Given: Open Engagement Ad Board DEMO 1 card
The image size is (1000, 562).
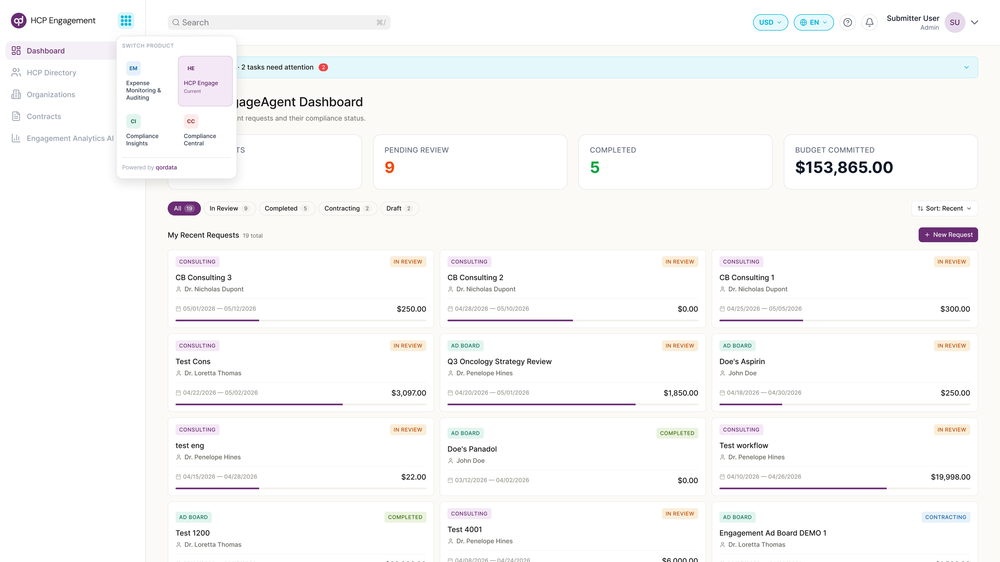Looking at the screenshot, I should point(844,532).
